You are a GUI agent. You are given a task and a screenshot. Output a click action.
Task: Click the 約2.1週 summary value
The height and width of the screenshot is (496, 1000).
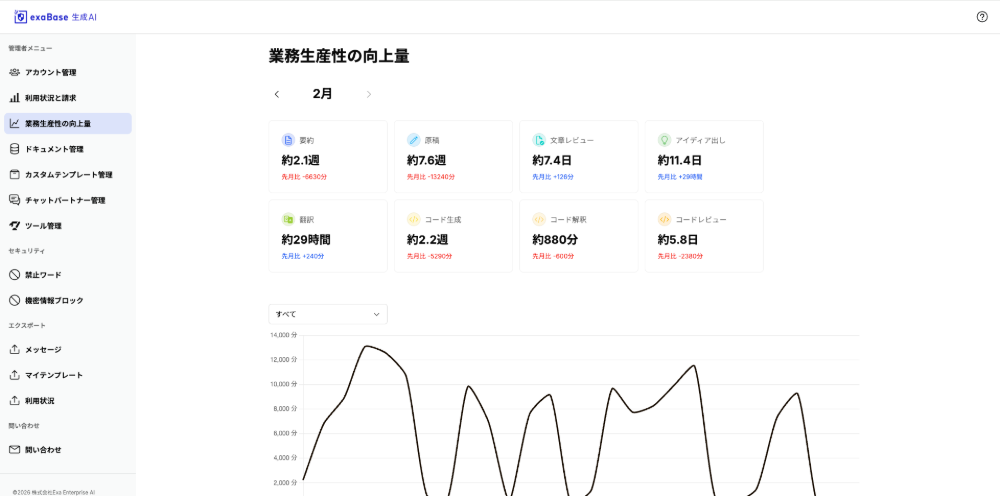tap(302, 160)
